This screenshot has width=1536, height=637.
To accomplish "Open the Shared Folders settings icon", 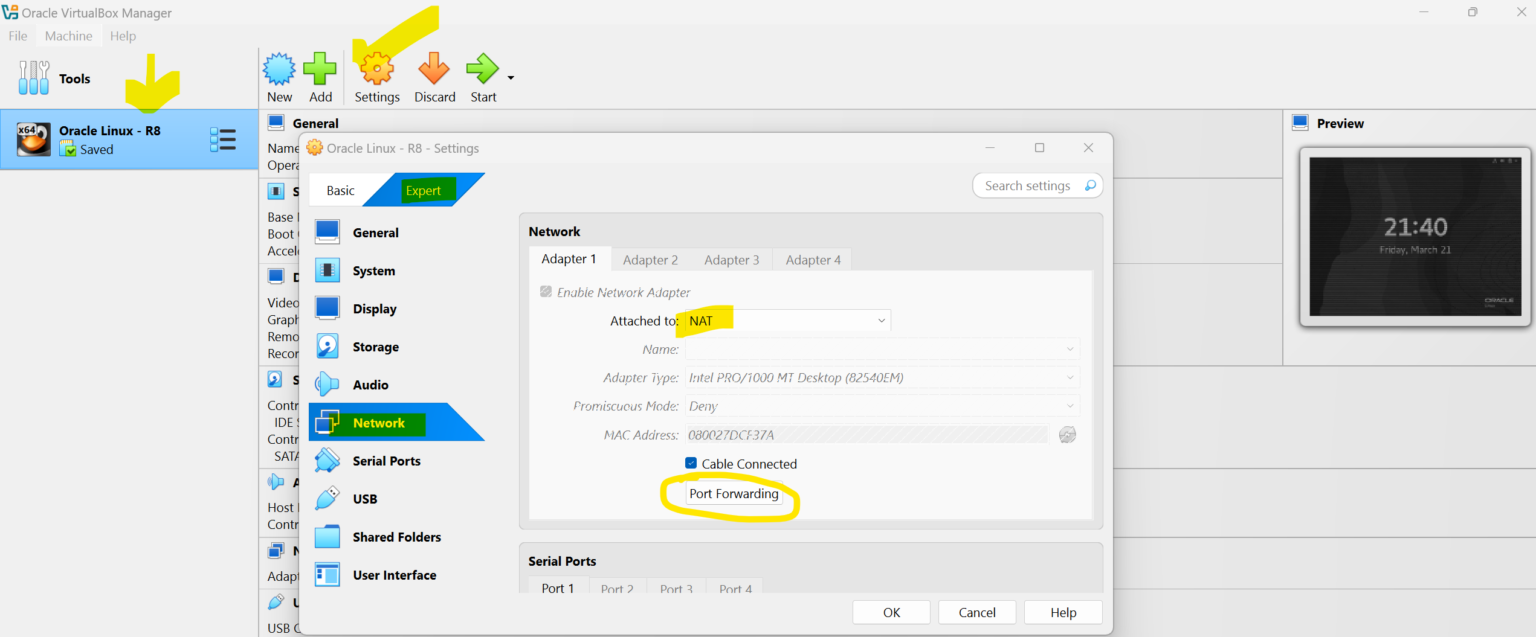I will tap(328, 536).
